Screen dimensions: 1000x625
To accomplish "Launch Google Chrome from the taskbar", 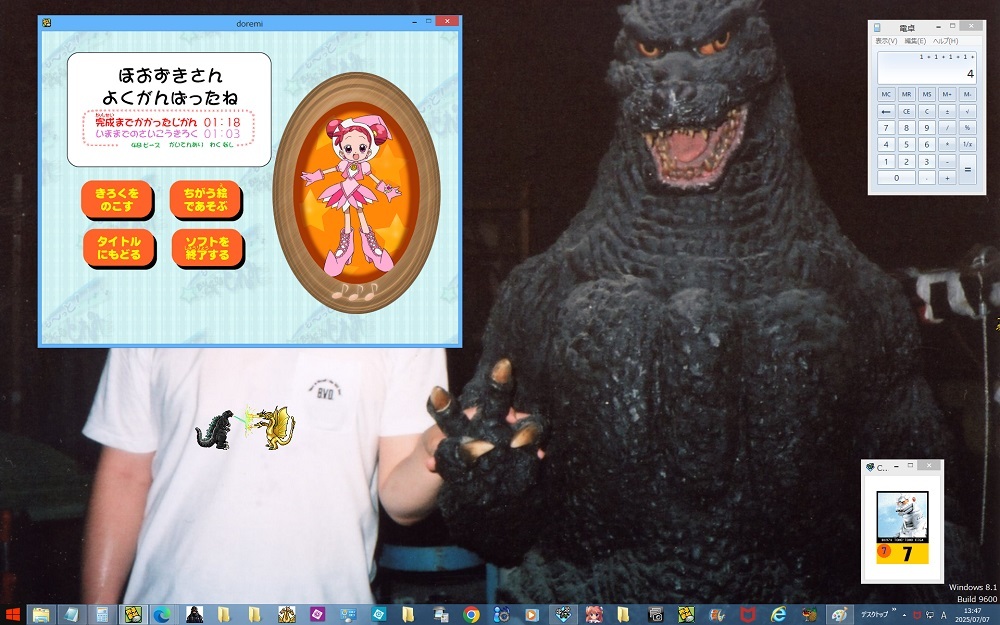I will click(x=471, y=615).
